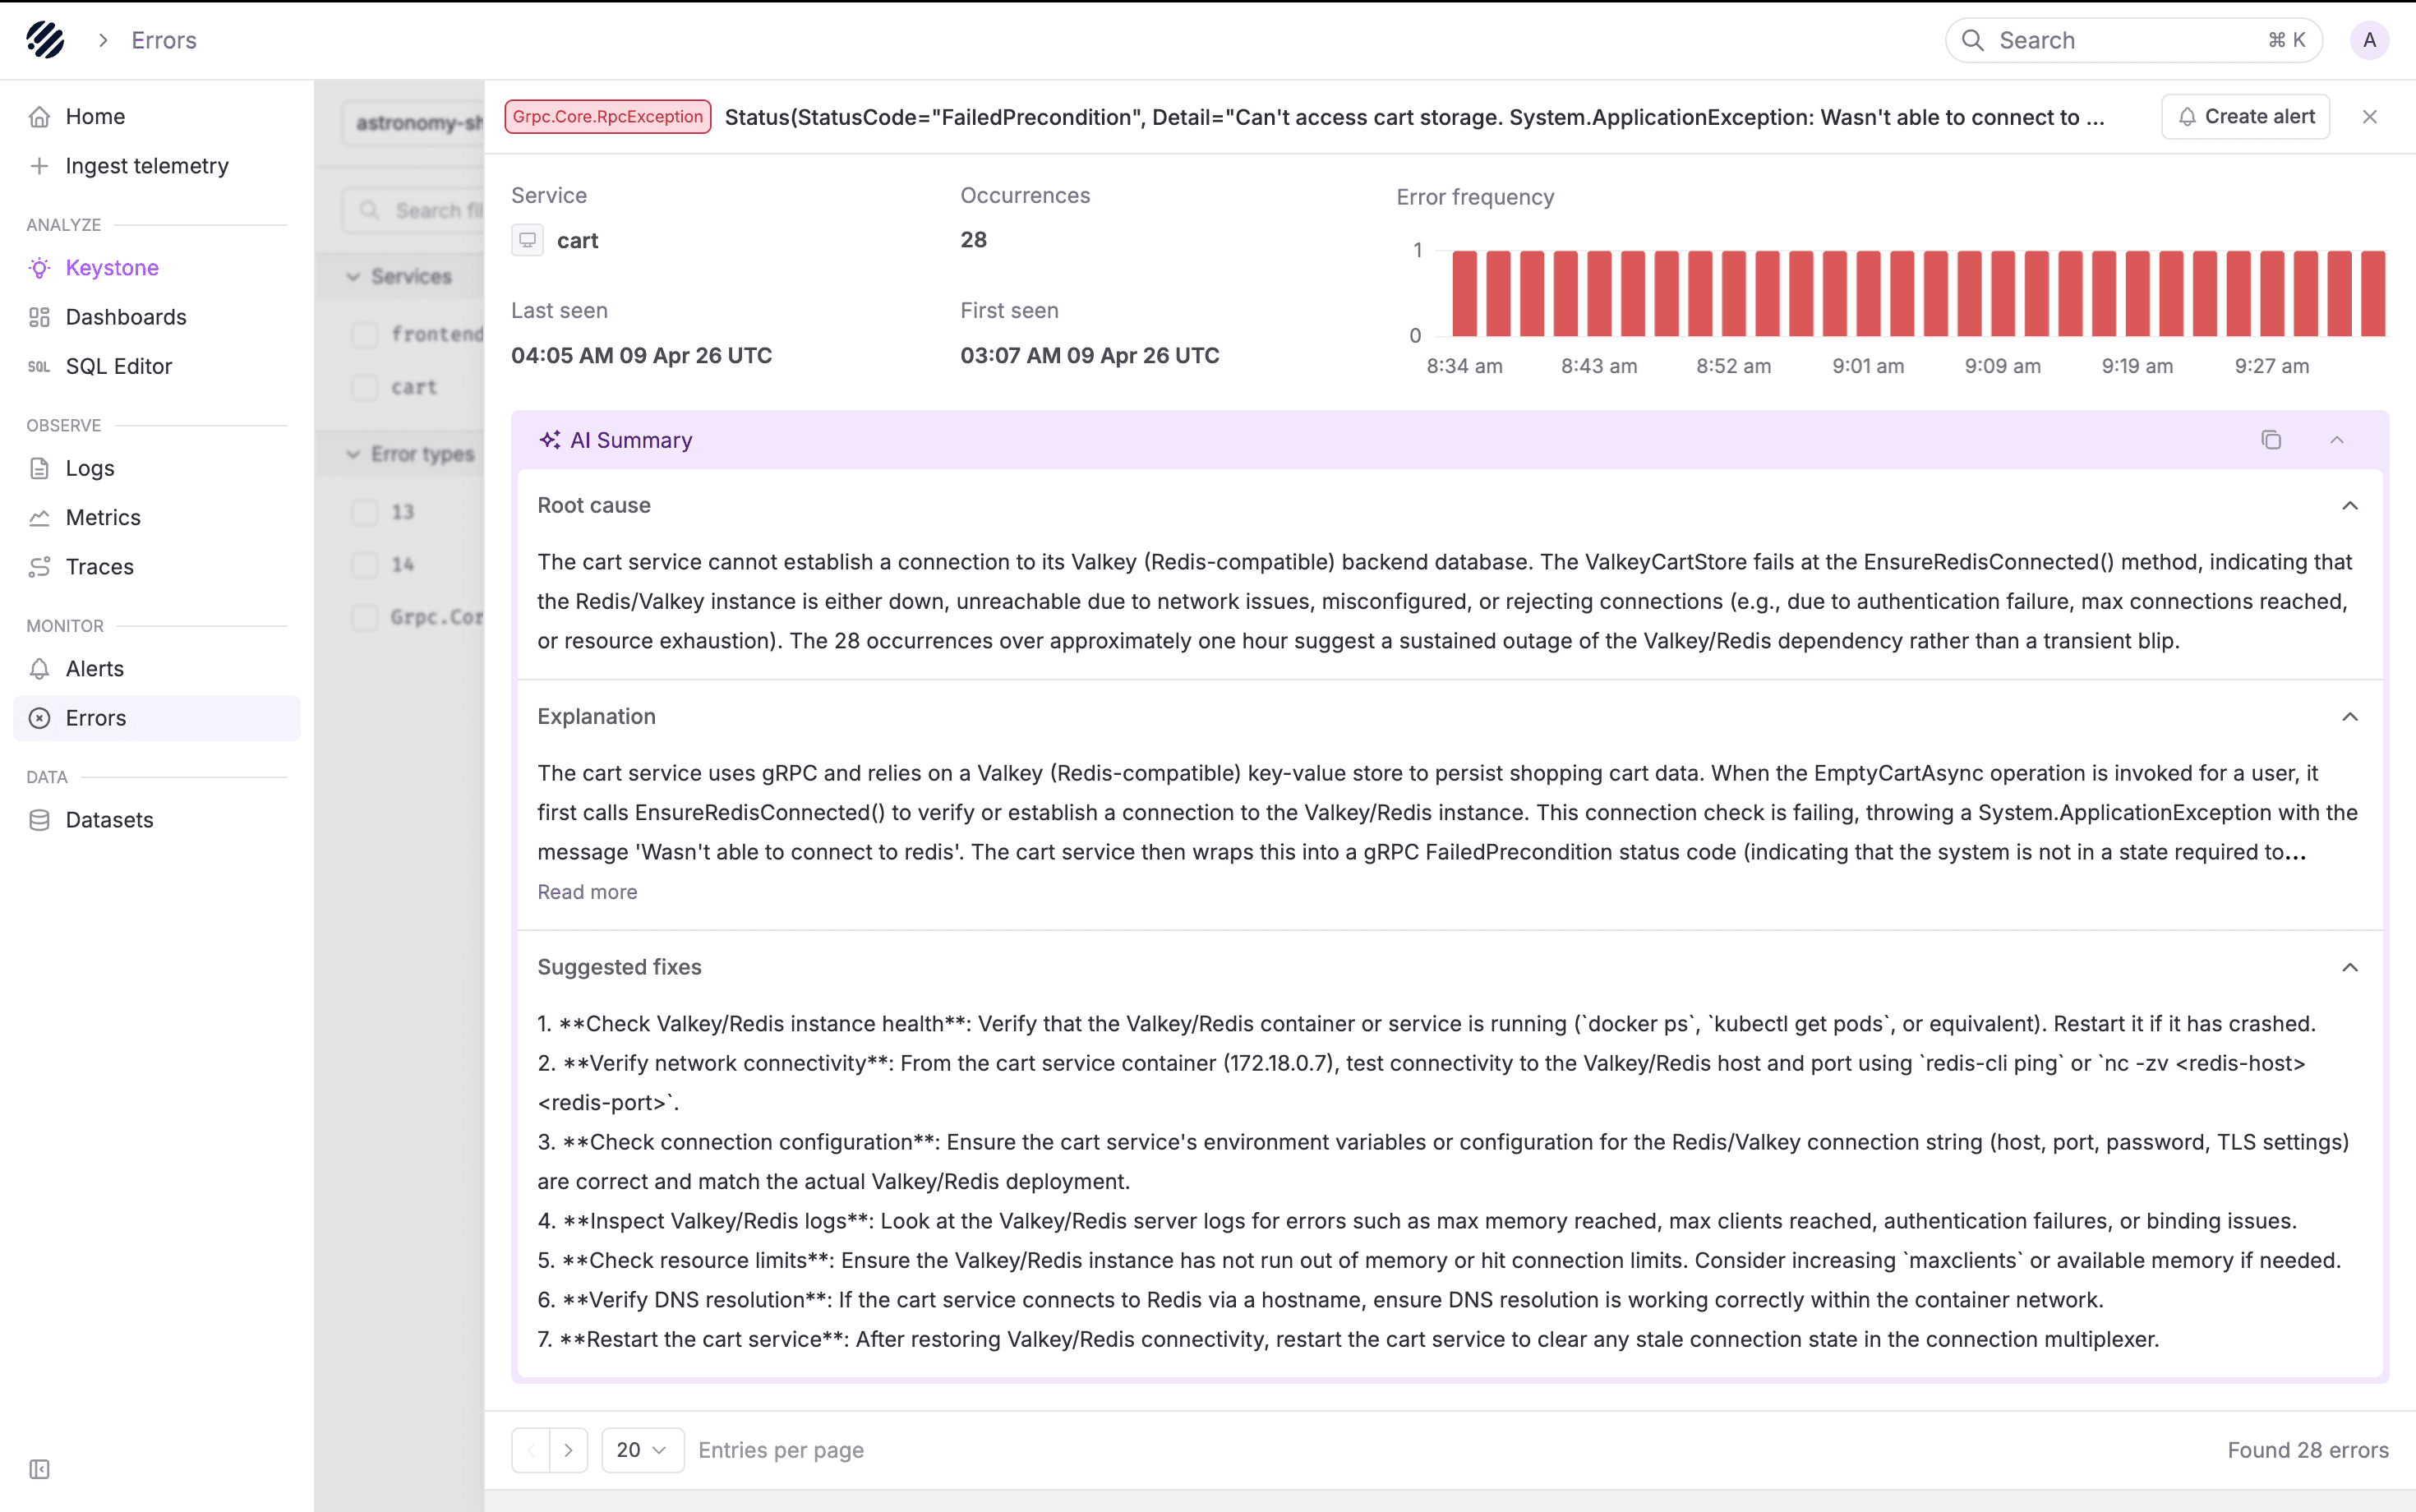Click the Grpc.Core.RpcException tag
Screen dimensions: 2416x1512
[608, 117]
